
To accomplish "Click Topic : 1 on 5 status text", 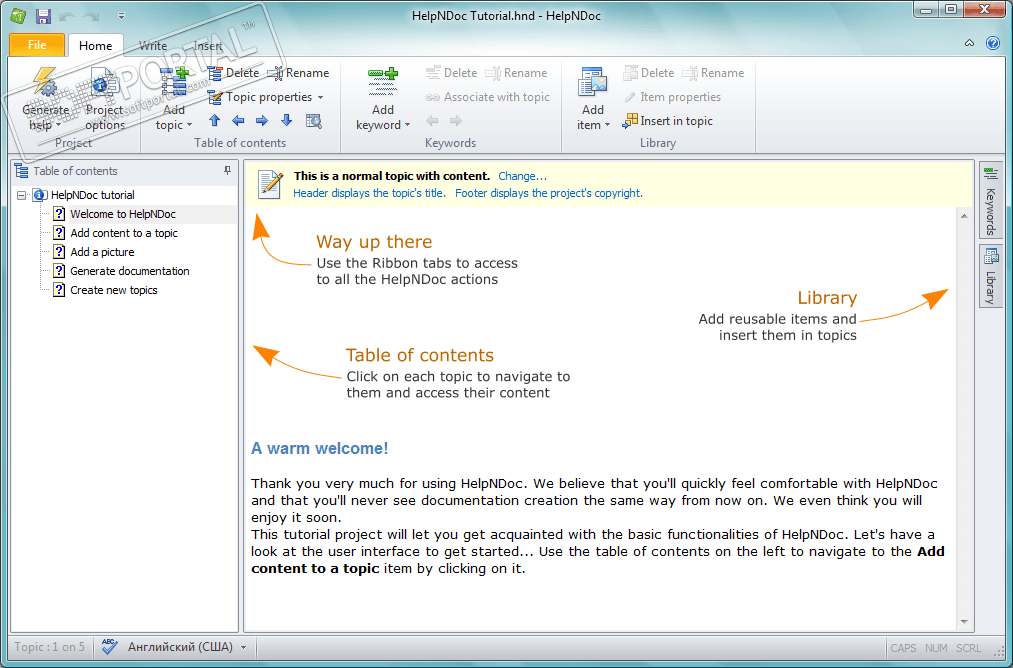I will 49,647.
